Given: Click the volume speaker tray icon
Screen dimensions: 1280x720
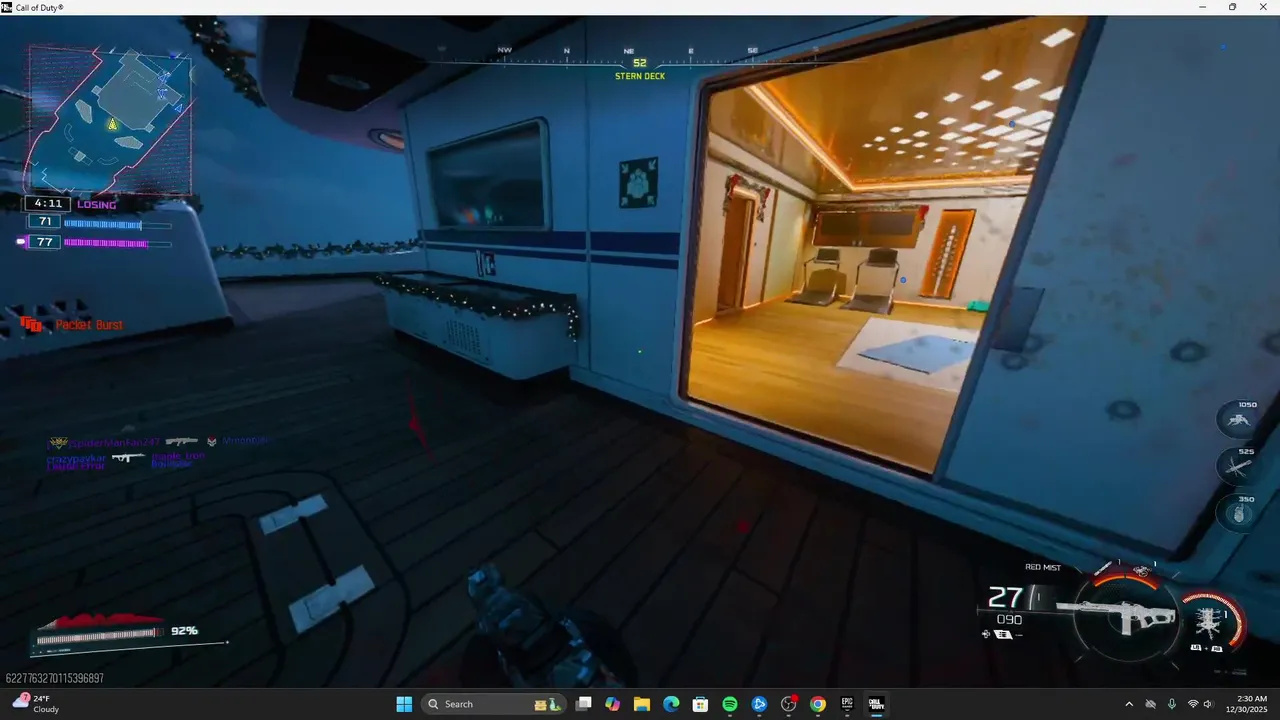Looking at the screenshot, I should pos(1208,704).
